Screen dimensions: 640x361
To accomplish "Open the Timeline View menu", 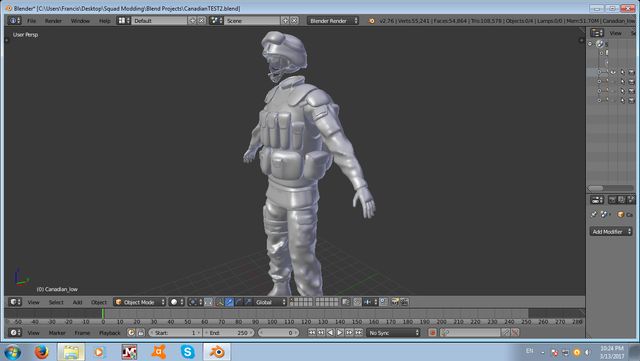I will [33, 333].
